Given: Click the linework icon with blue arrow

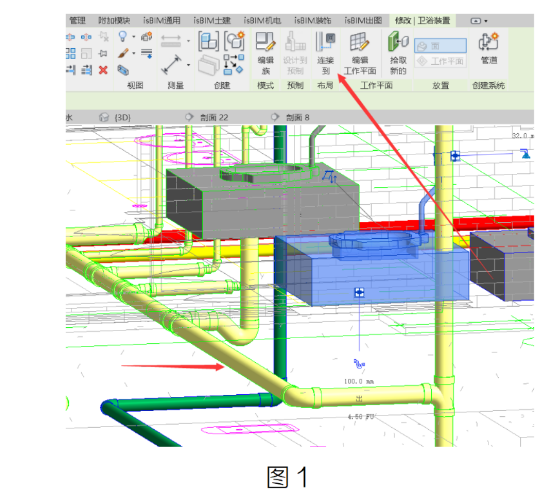Looking at the screenshot, I should click(147, 54).
